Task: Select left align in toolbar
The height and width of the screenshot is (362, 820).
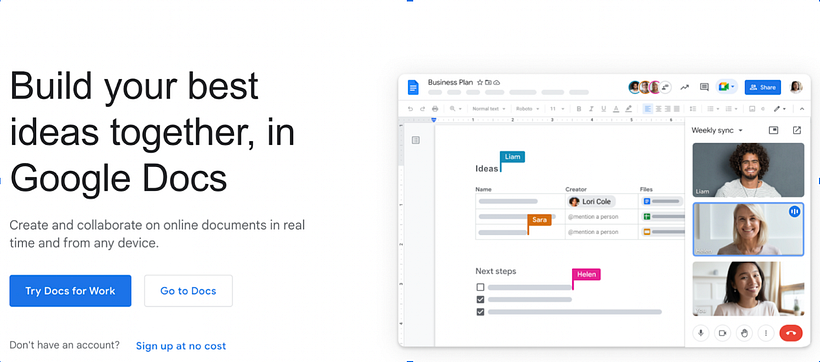Action: pos(648,109)
